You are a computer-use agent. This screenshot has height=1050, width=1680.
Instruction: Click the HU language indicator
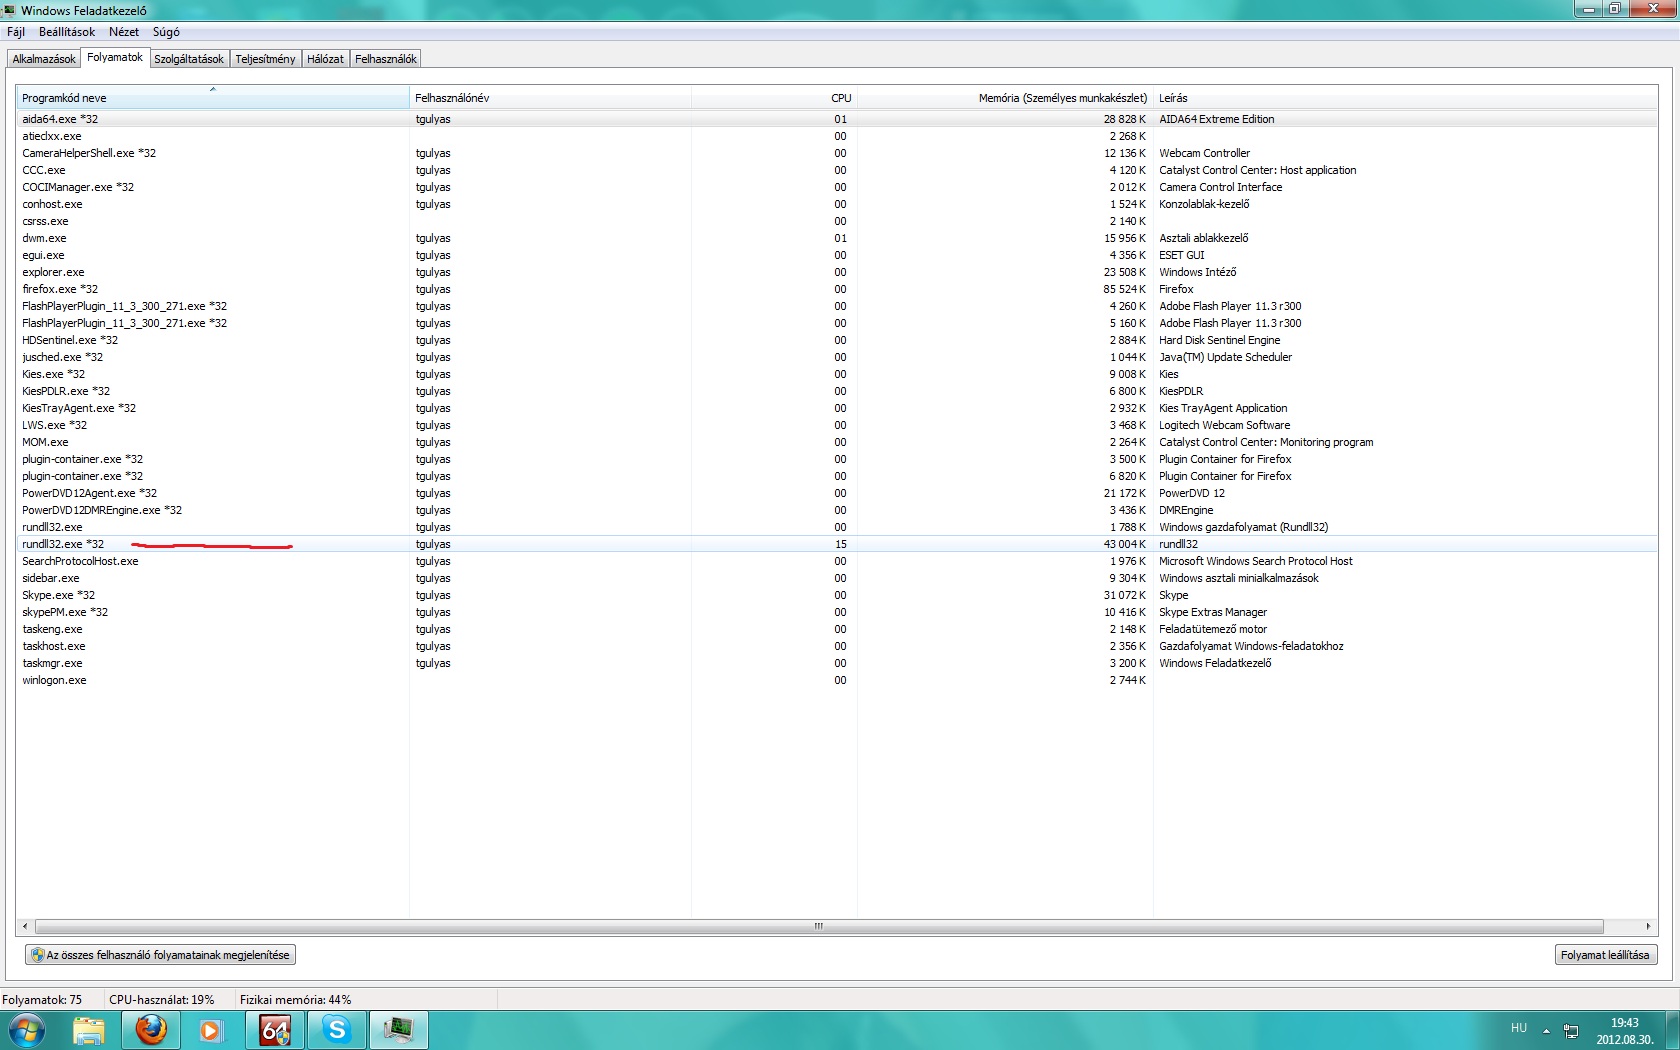(1519, 1028)
